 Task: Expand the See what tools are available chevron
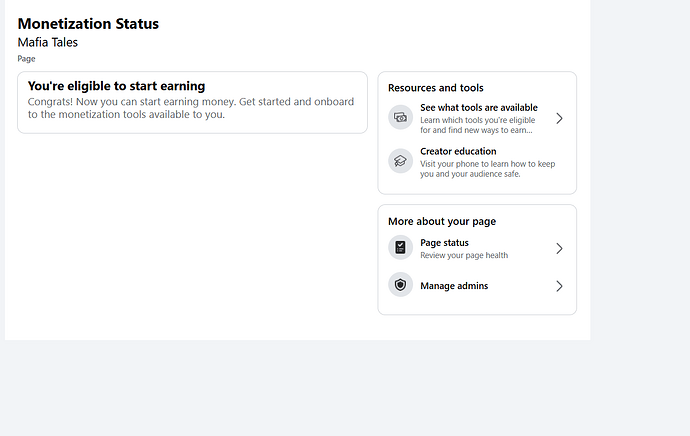pyautogui.click(x=559, y=118)
